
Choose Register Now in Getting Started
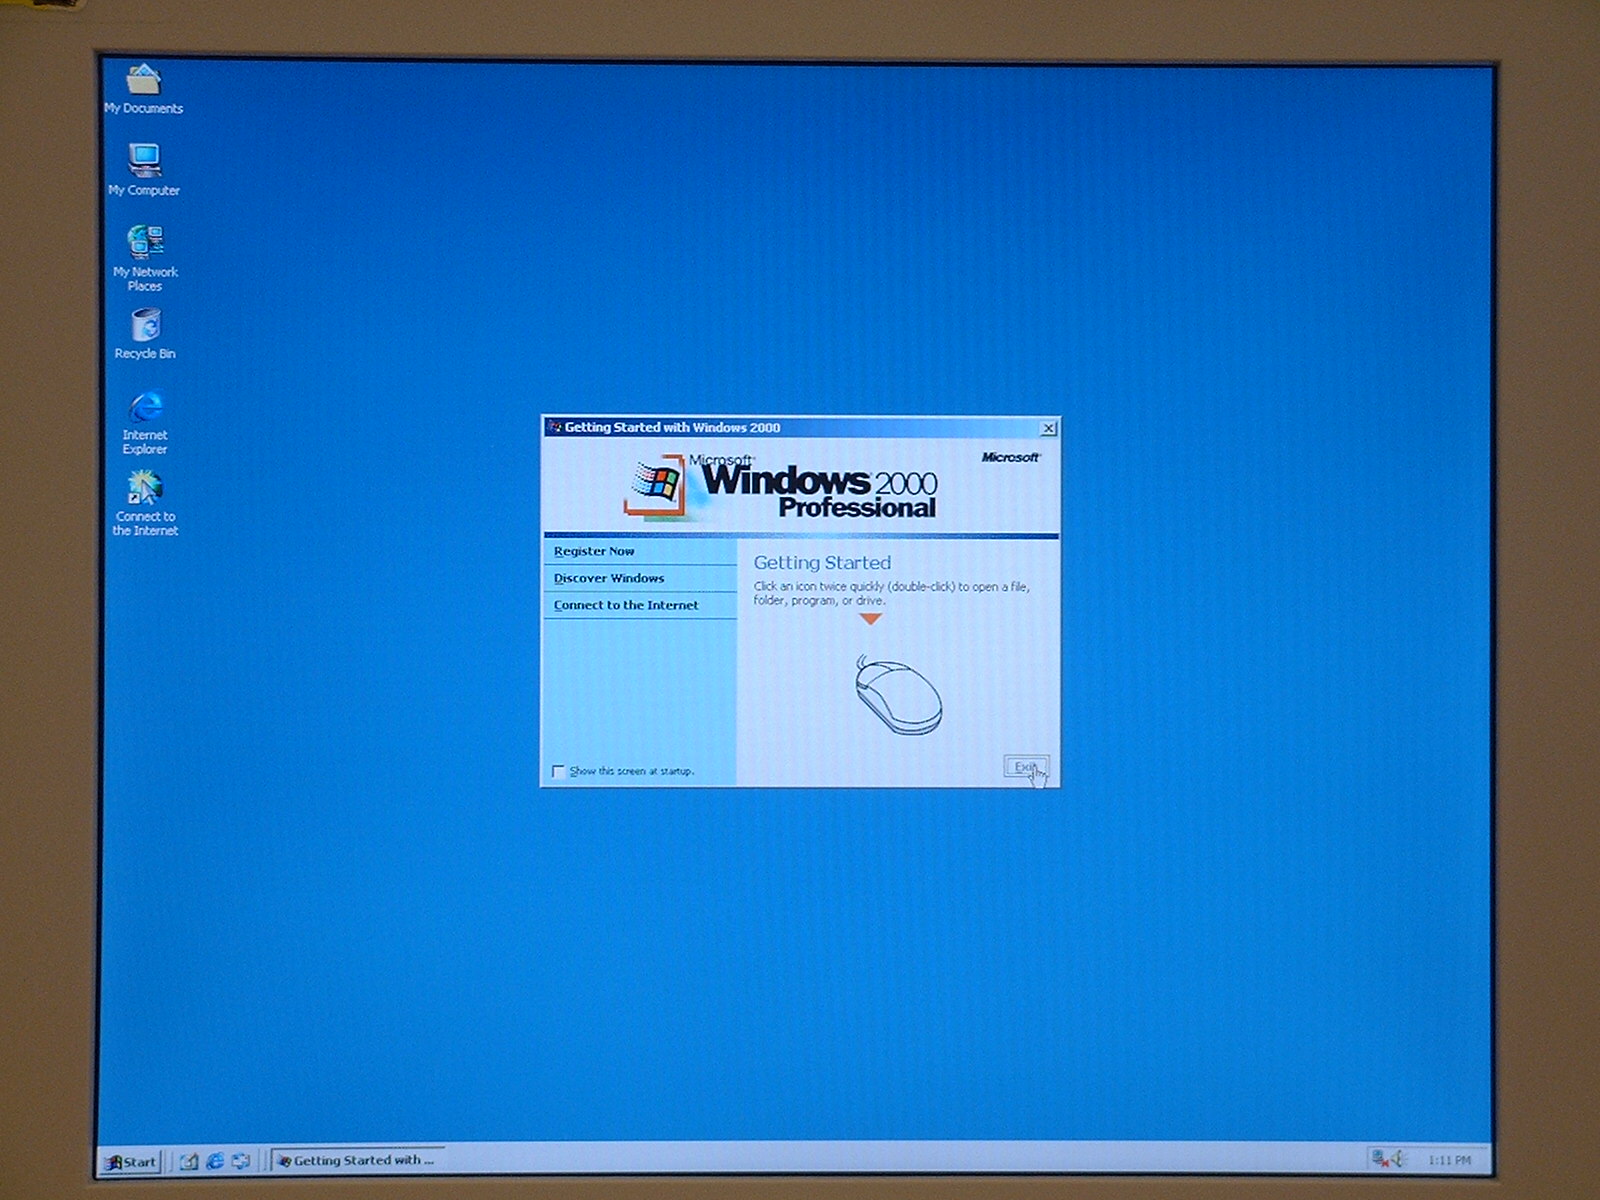(594, 551)
